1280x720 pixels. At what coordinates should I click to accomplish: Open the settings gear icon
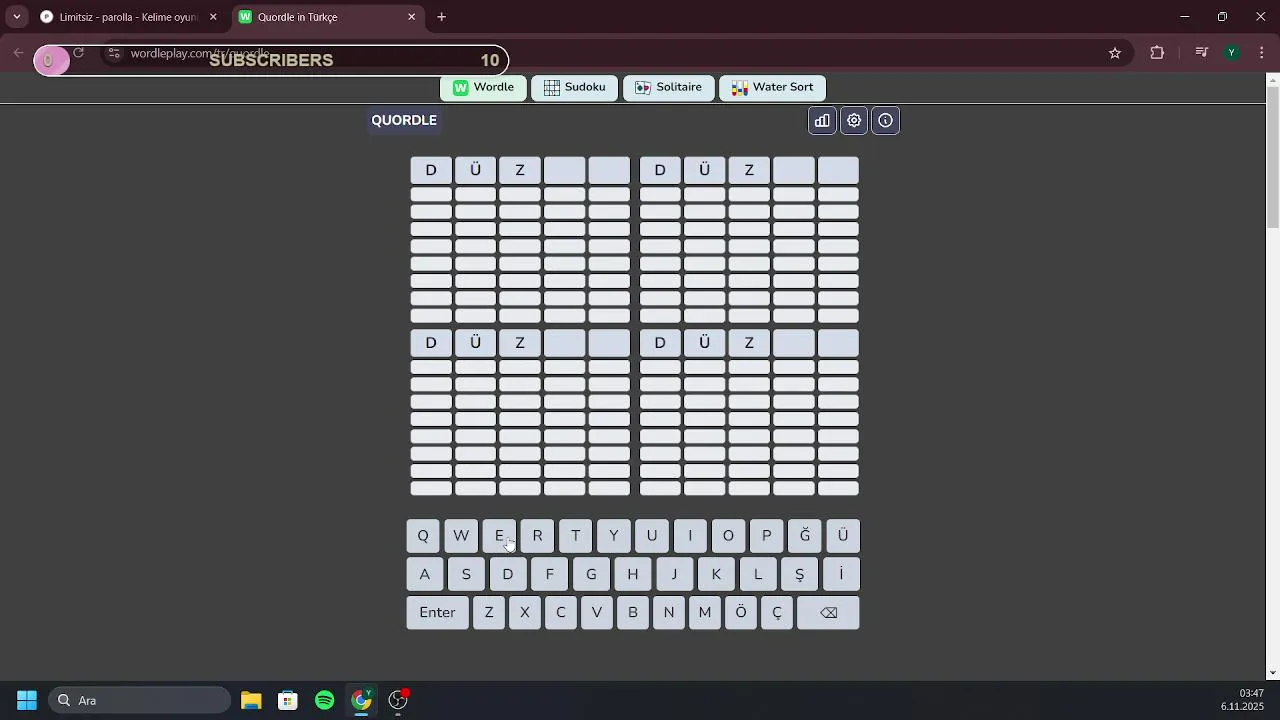(854, 121)
